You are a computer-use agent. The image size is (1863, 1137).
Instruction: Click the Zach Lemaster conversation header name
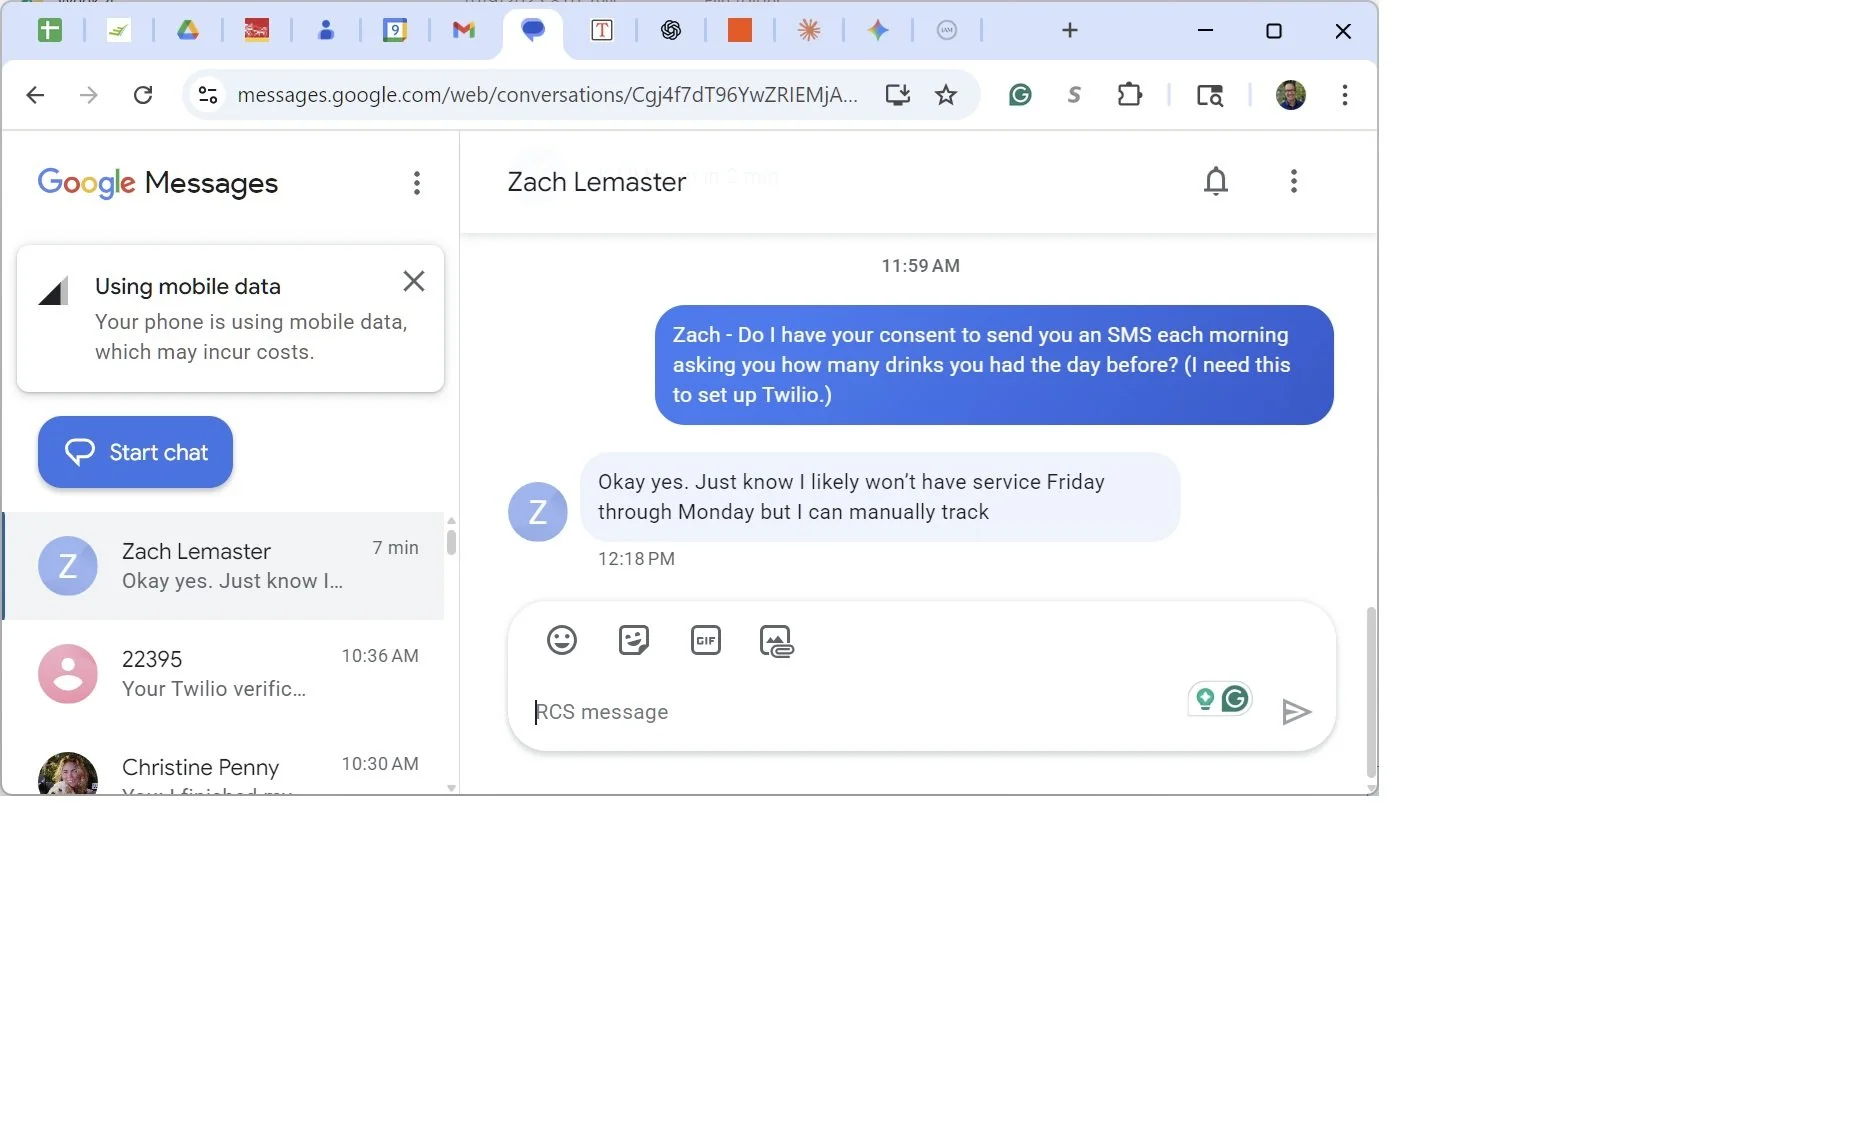[597, 182]
